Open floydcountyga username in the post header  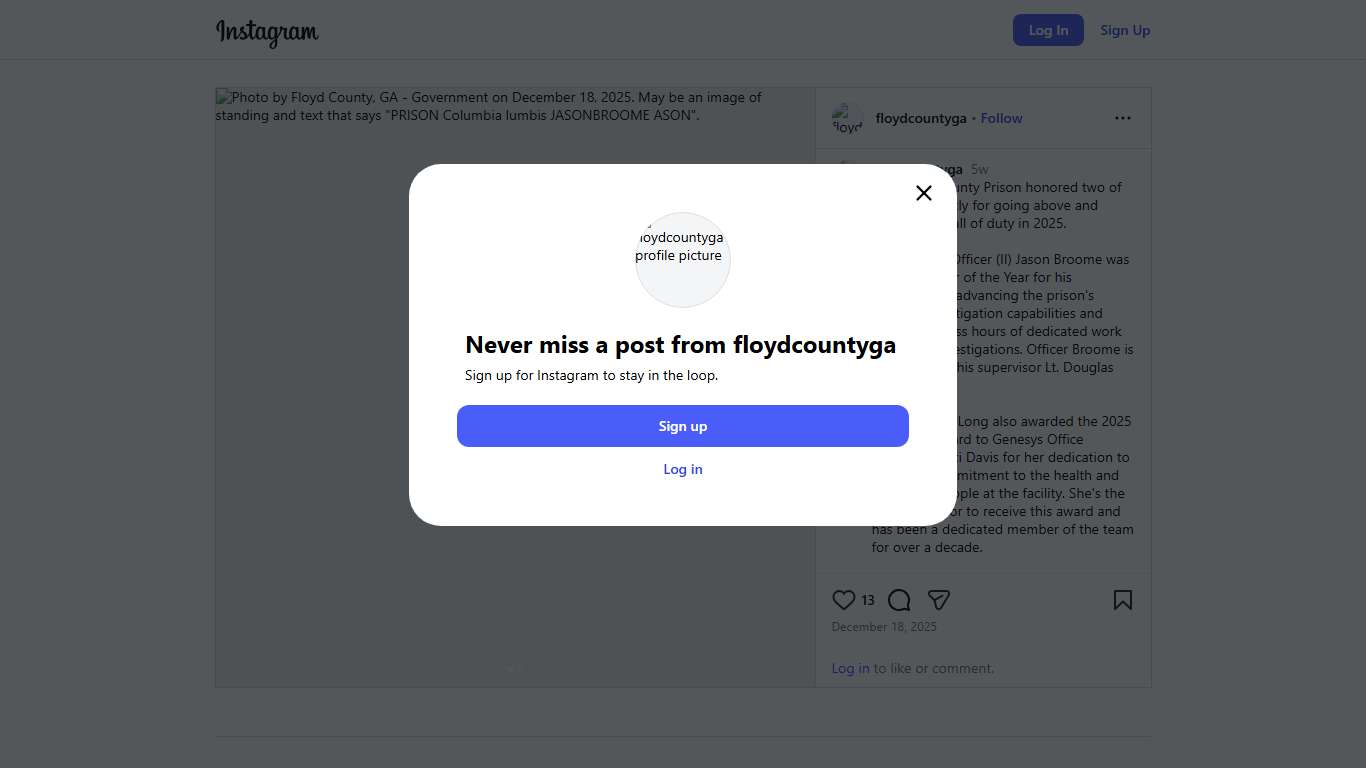click(x=920, y=118)
